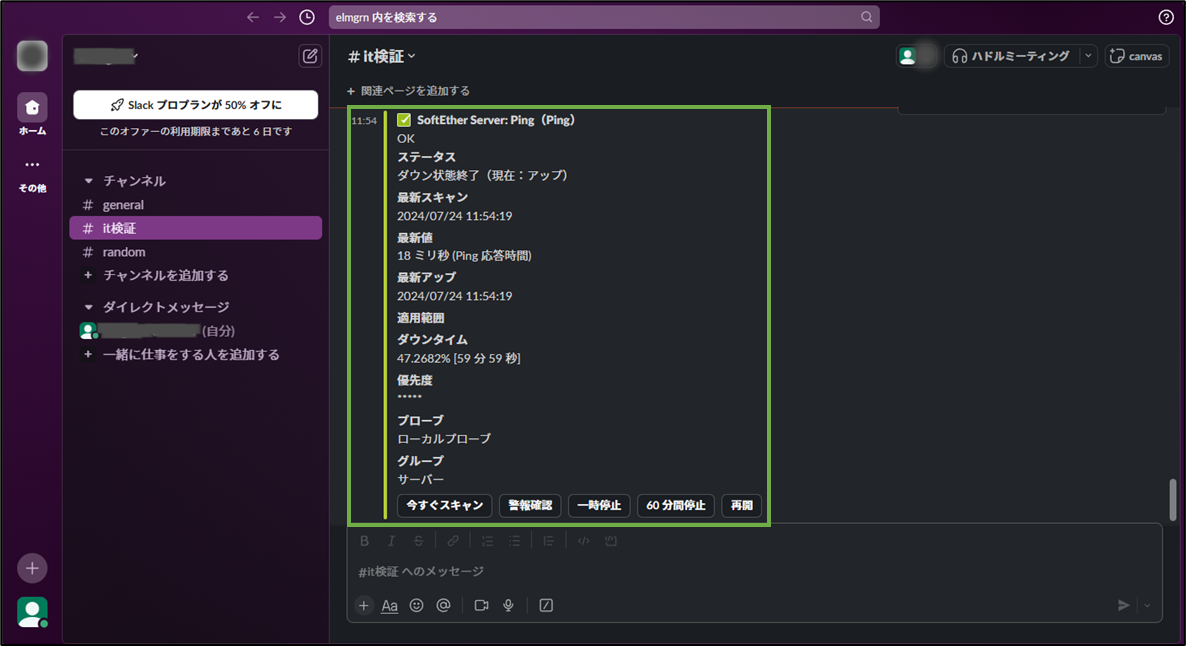Click the Slack Pro plan 50% off button
Image resolution: width=1186 pixels, height=646 pixels.
[x=196, y=104]
